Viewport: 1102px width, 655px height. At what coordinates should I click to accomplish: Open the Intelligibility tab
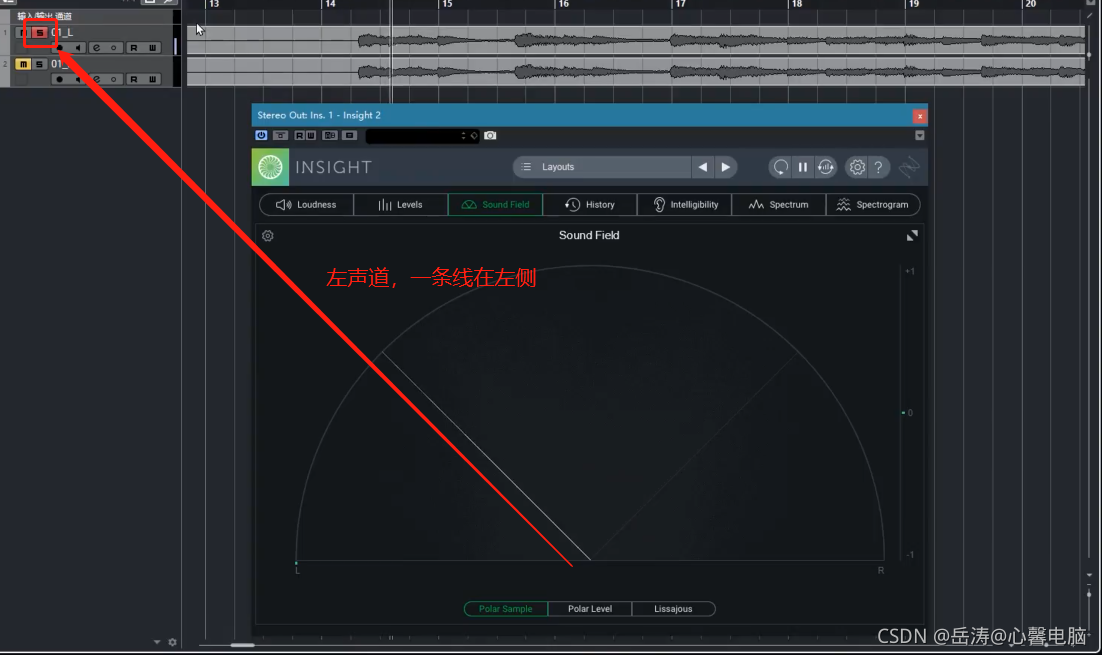point(685,205)
